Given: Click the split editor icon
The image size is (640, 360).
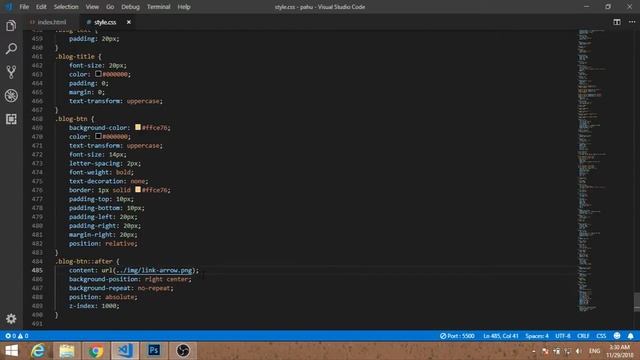Looking at the screenshot, I should pos(617,22).
